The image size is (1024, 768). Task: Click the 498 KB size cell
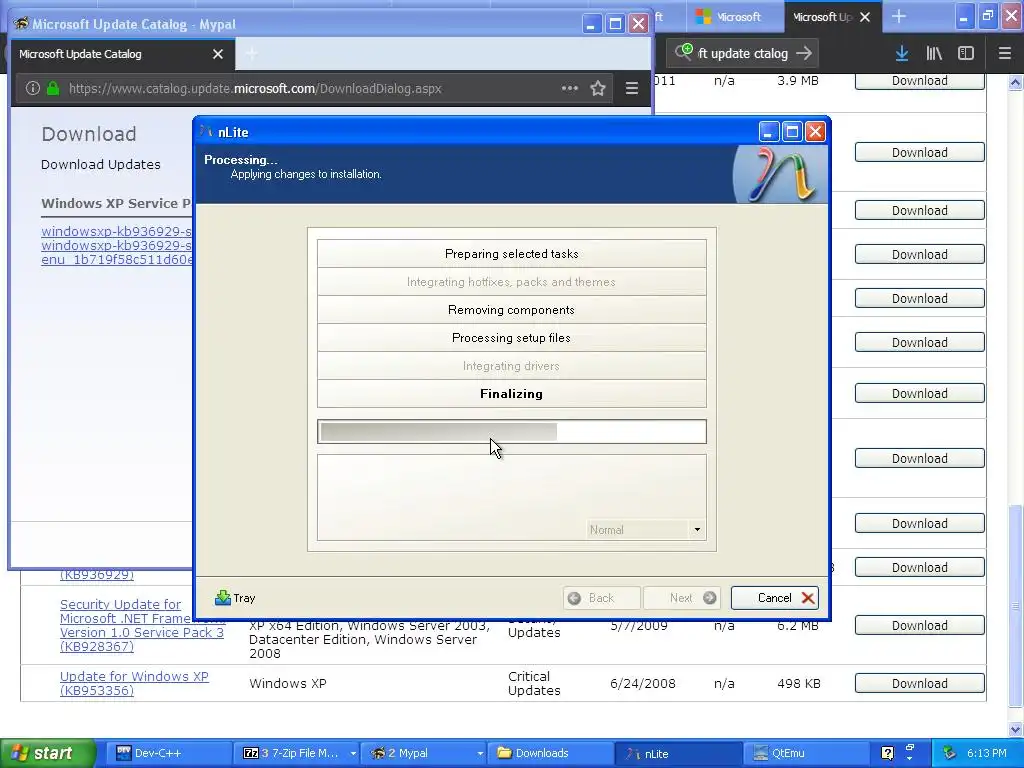(799, 683)
